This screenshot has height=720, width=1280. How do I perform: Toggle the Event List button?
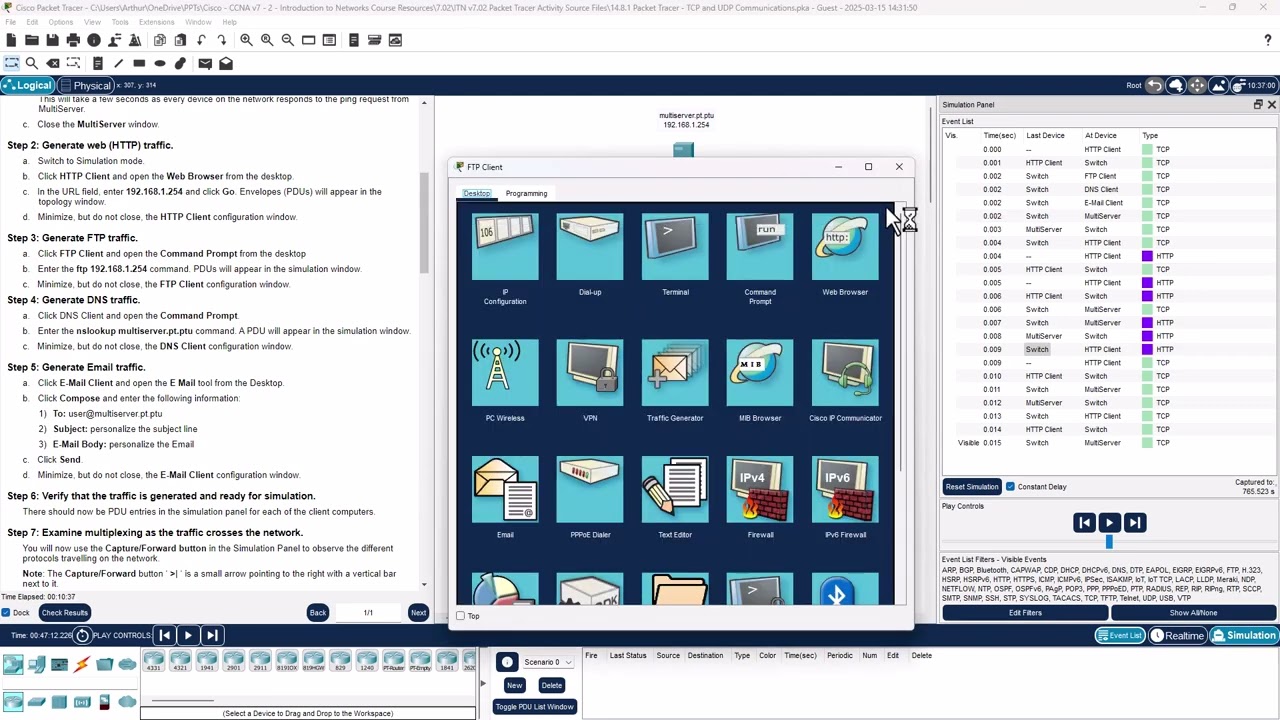pyautogui.click(x=1119, y=635)
